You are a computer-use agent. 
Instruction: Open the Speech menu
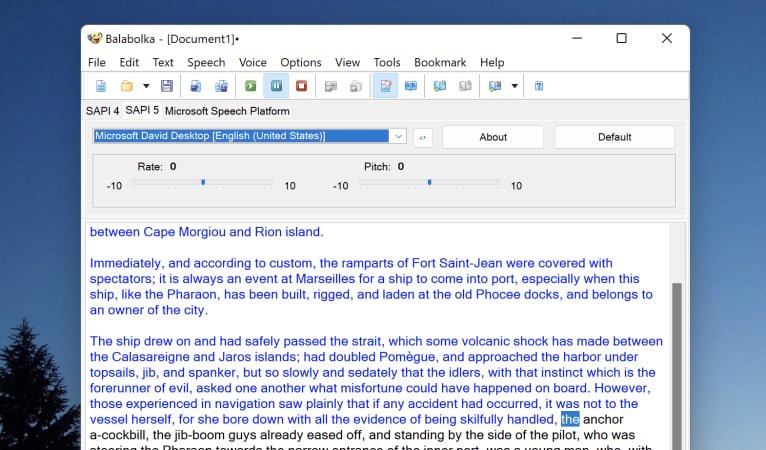(206, 63)
